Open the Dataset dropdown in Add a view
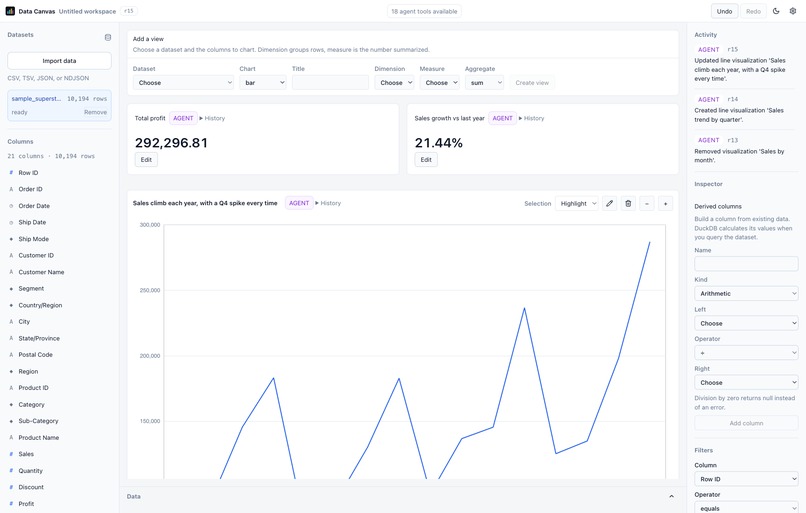The height and width of the screenshot is (513, 806). [183, 83]
